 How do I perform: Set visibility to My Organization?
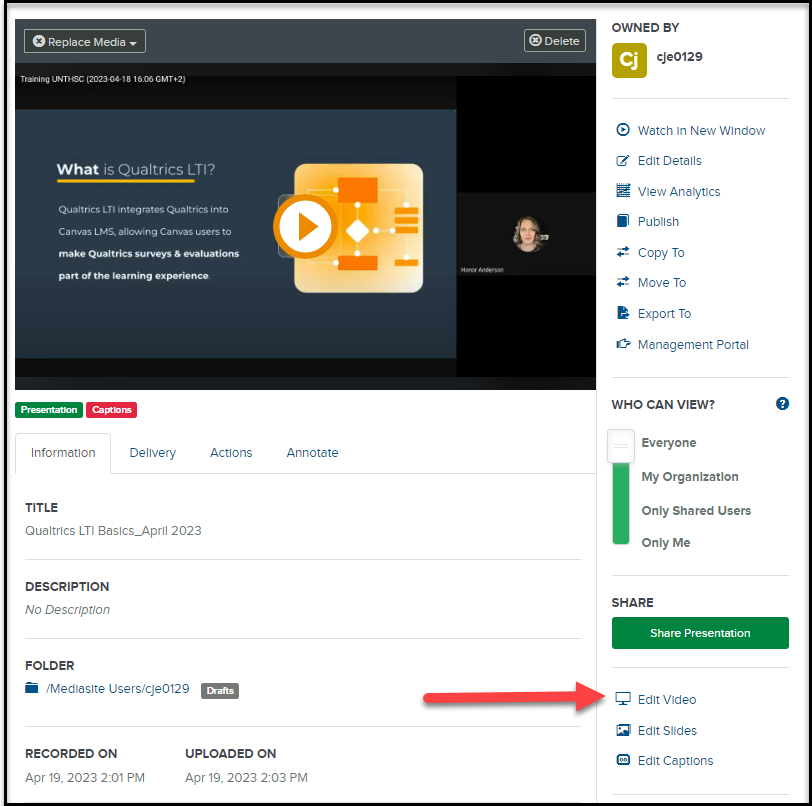click(690, 477)
